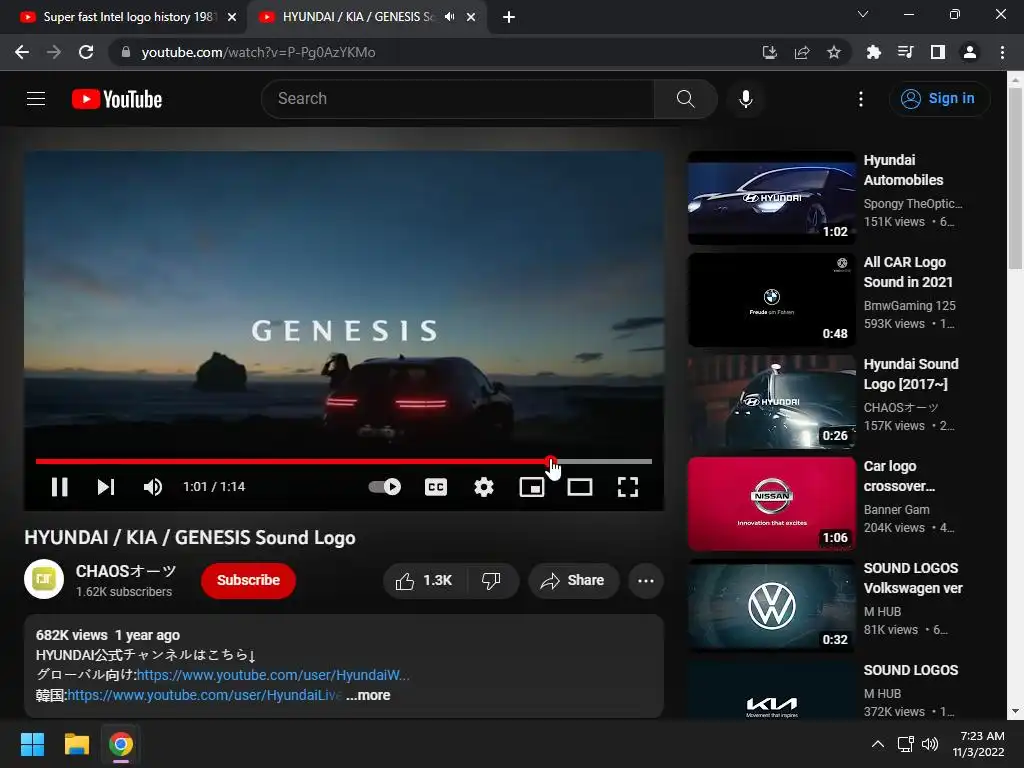View site information lock icon
The height and width of the screenshot is (768, 1024).
tap(126, 52)
